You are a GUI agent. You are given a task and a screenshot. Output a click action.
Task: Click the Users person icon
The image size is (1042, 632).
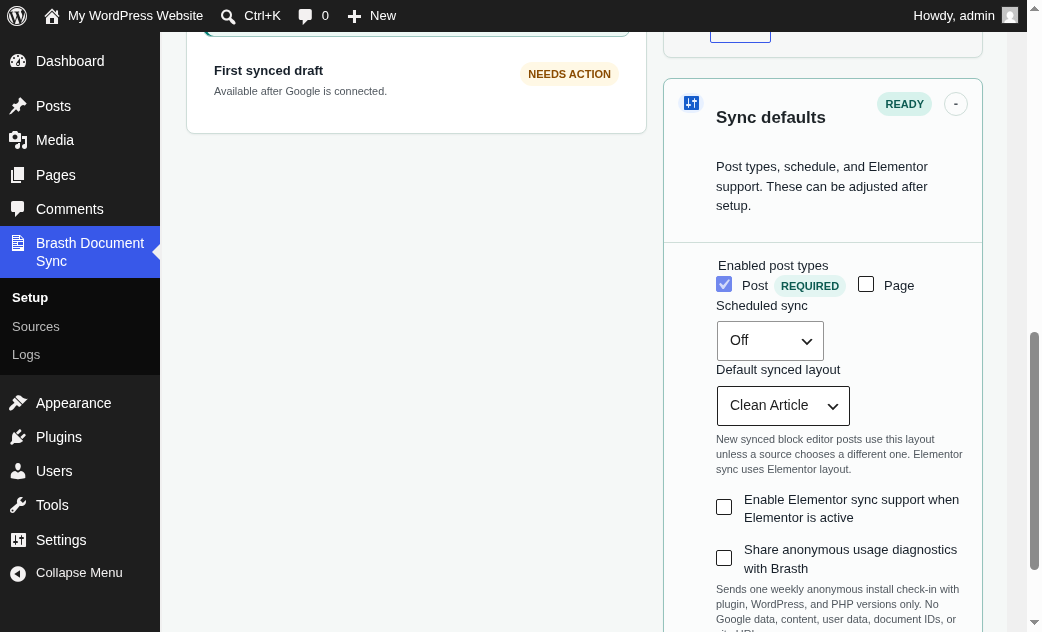point(18,471)
